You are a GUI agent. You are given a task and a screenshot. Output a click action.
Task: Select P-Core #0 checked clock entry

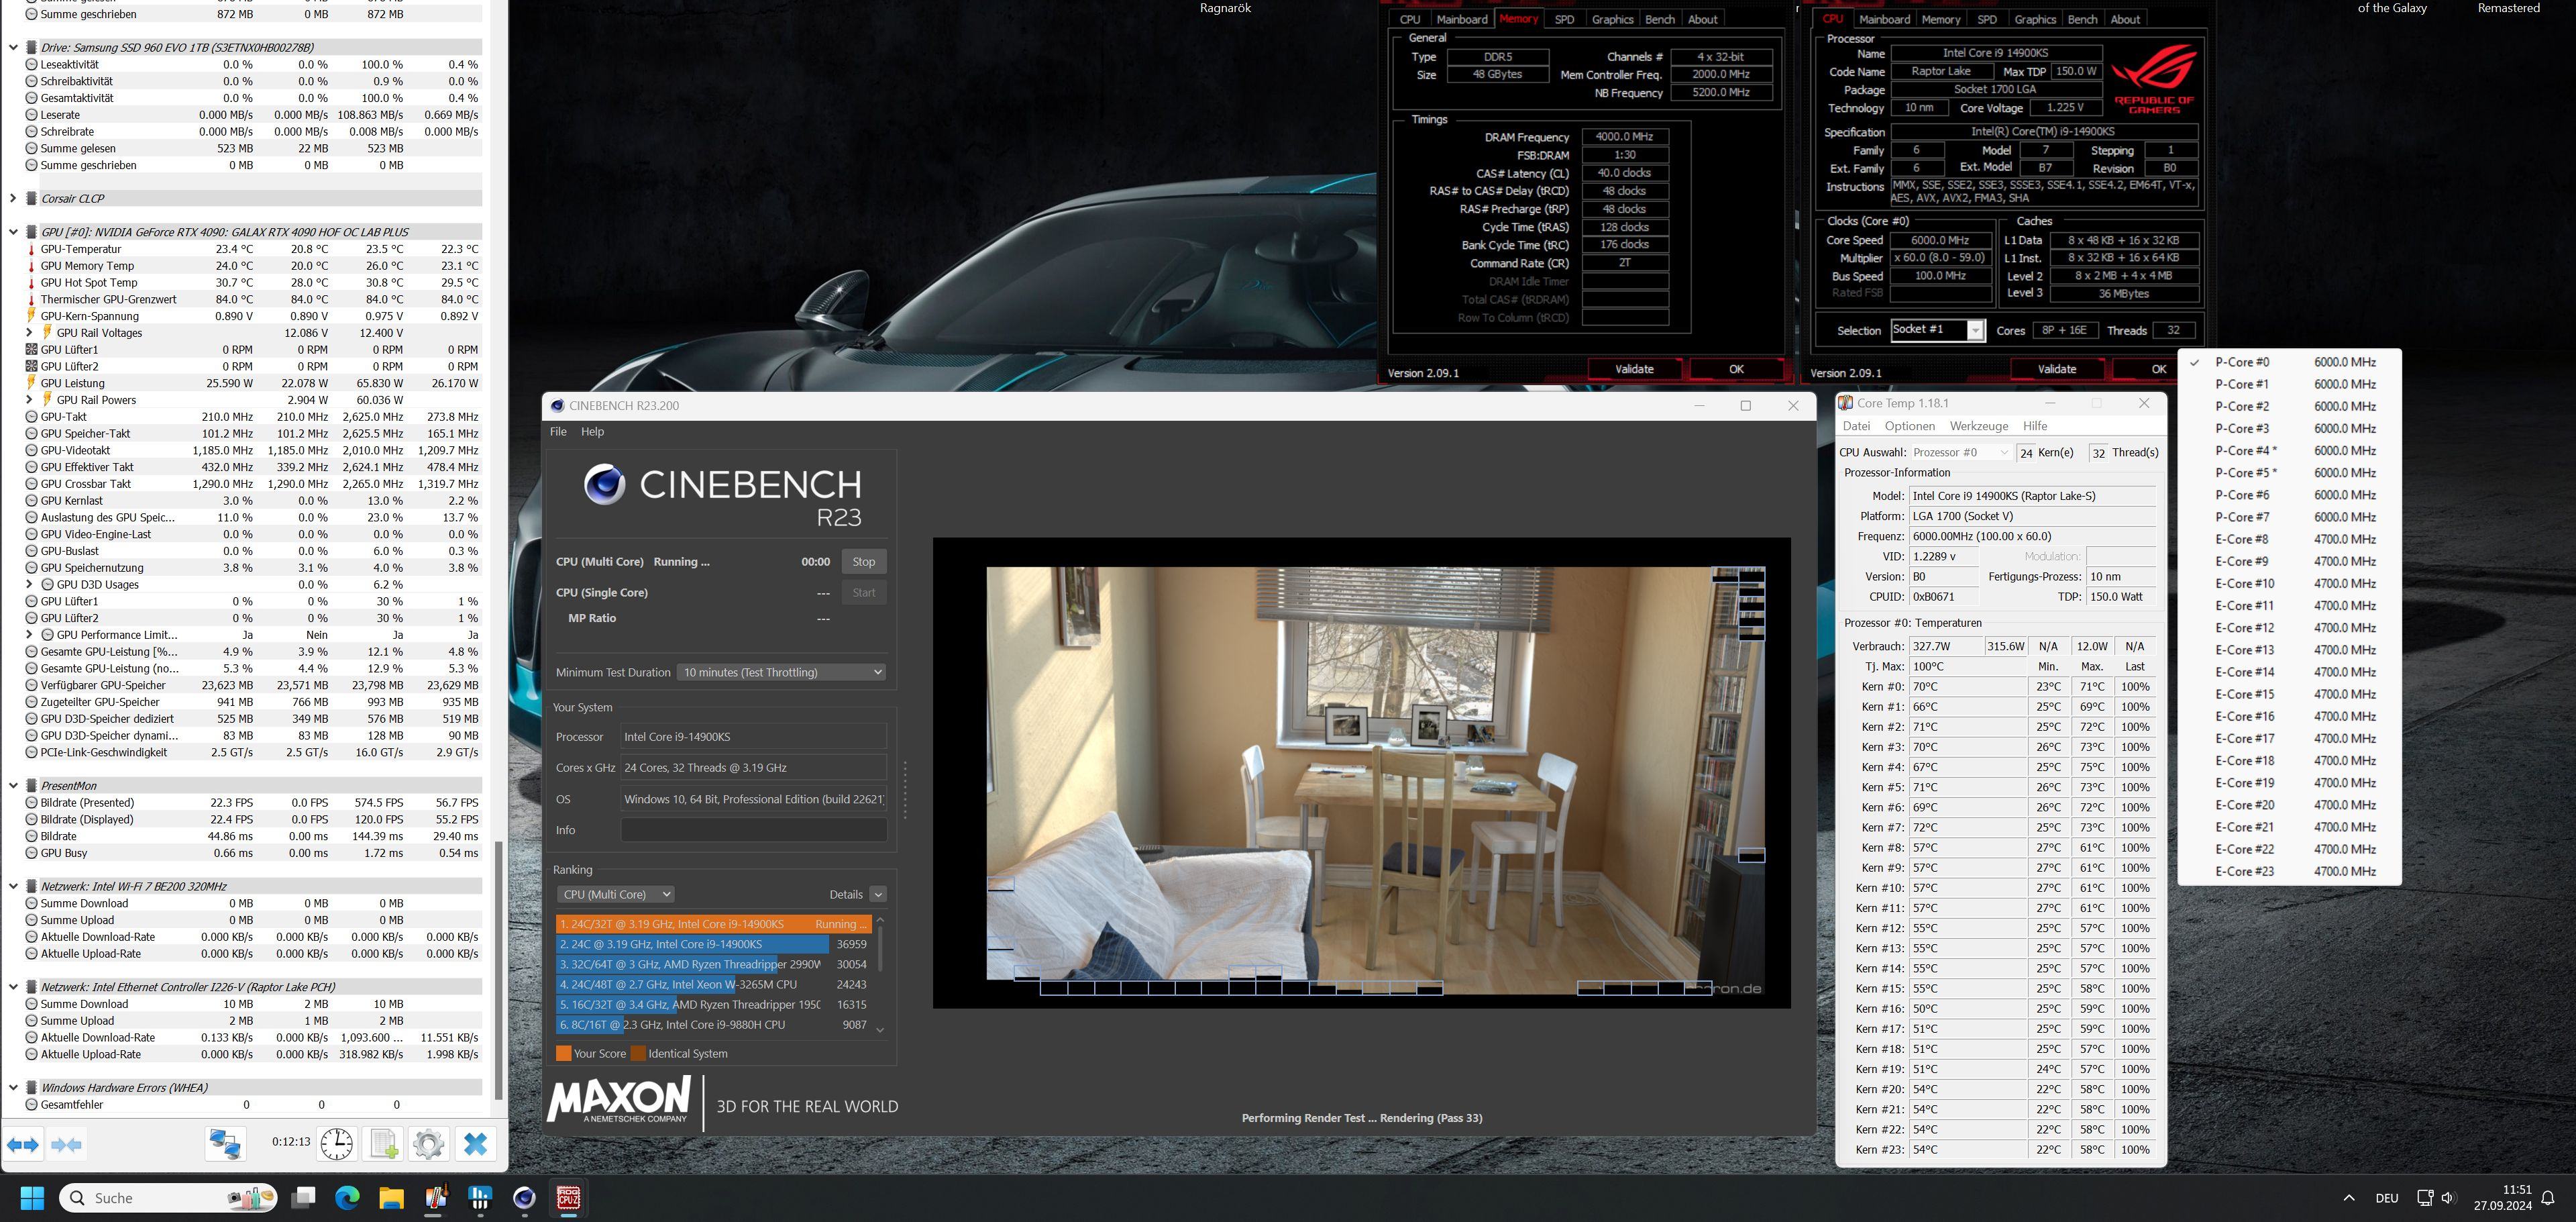[x=2289, y=362]
